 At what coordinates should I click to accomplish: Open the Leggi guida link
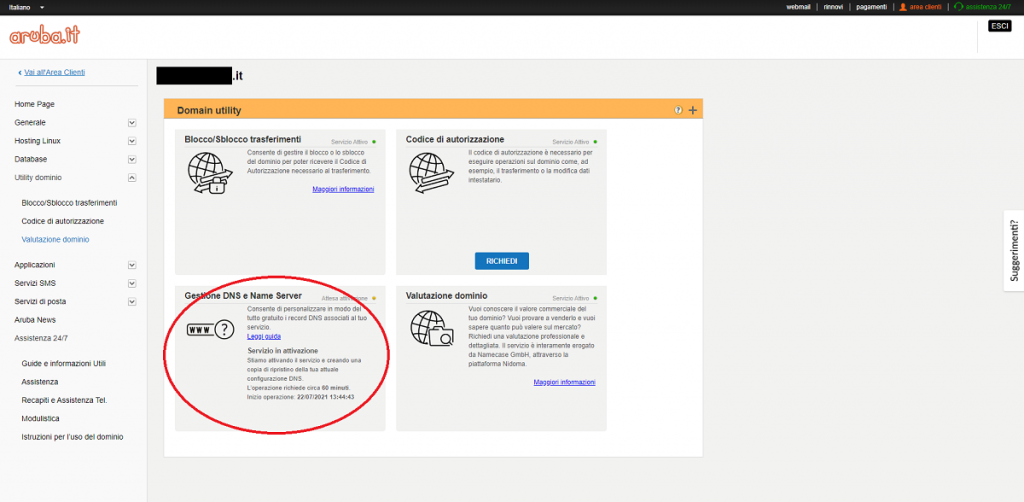click(264, 336)
